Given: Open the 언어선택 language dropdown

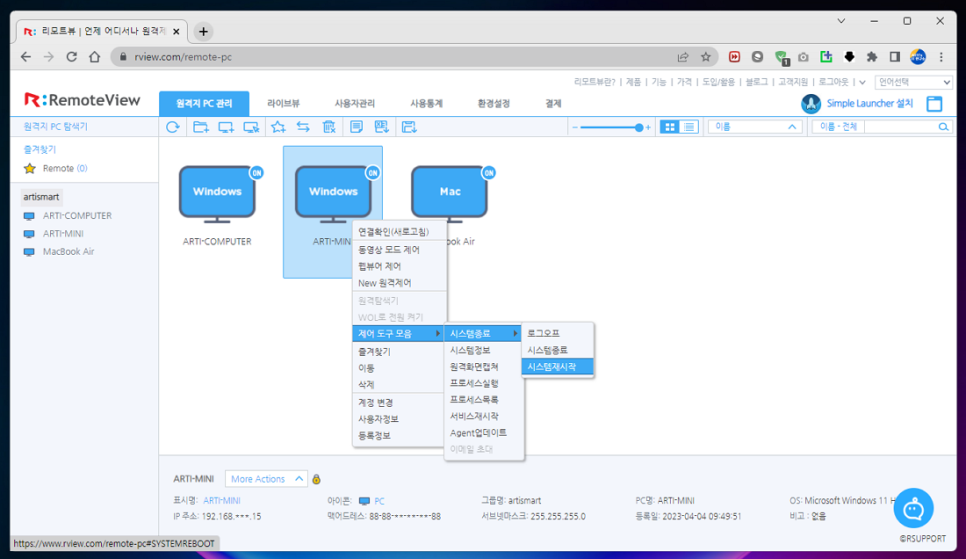Looking at the screenshot, I should point(913,82).
